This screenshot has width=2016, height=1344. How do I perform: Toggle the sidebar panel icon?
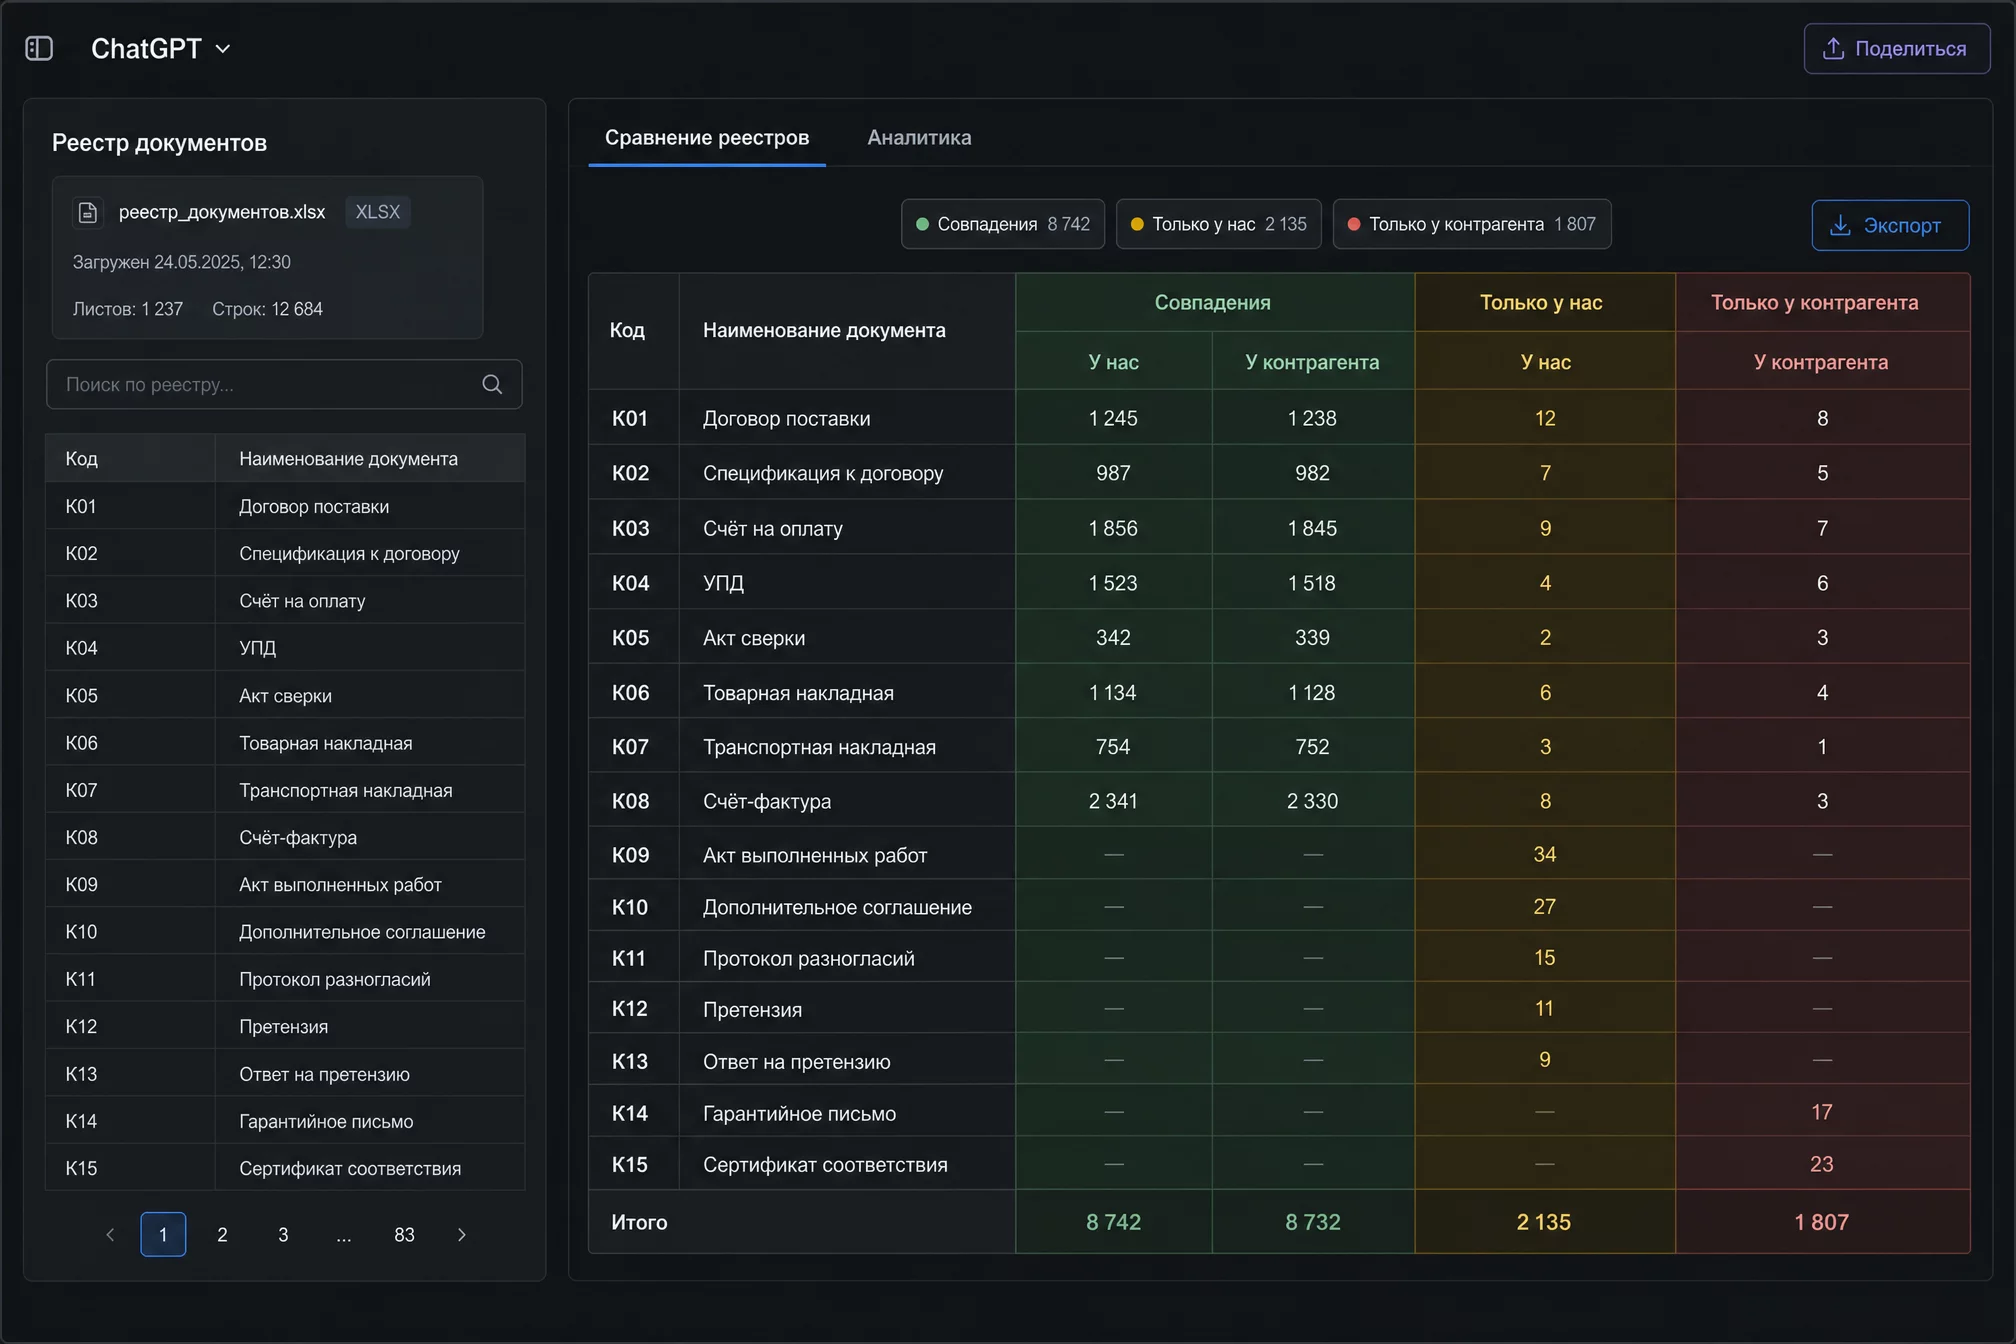point(39,48)
